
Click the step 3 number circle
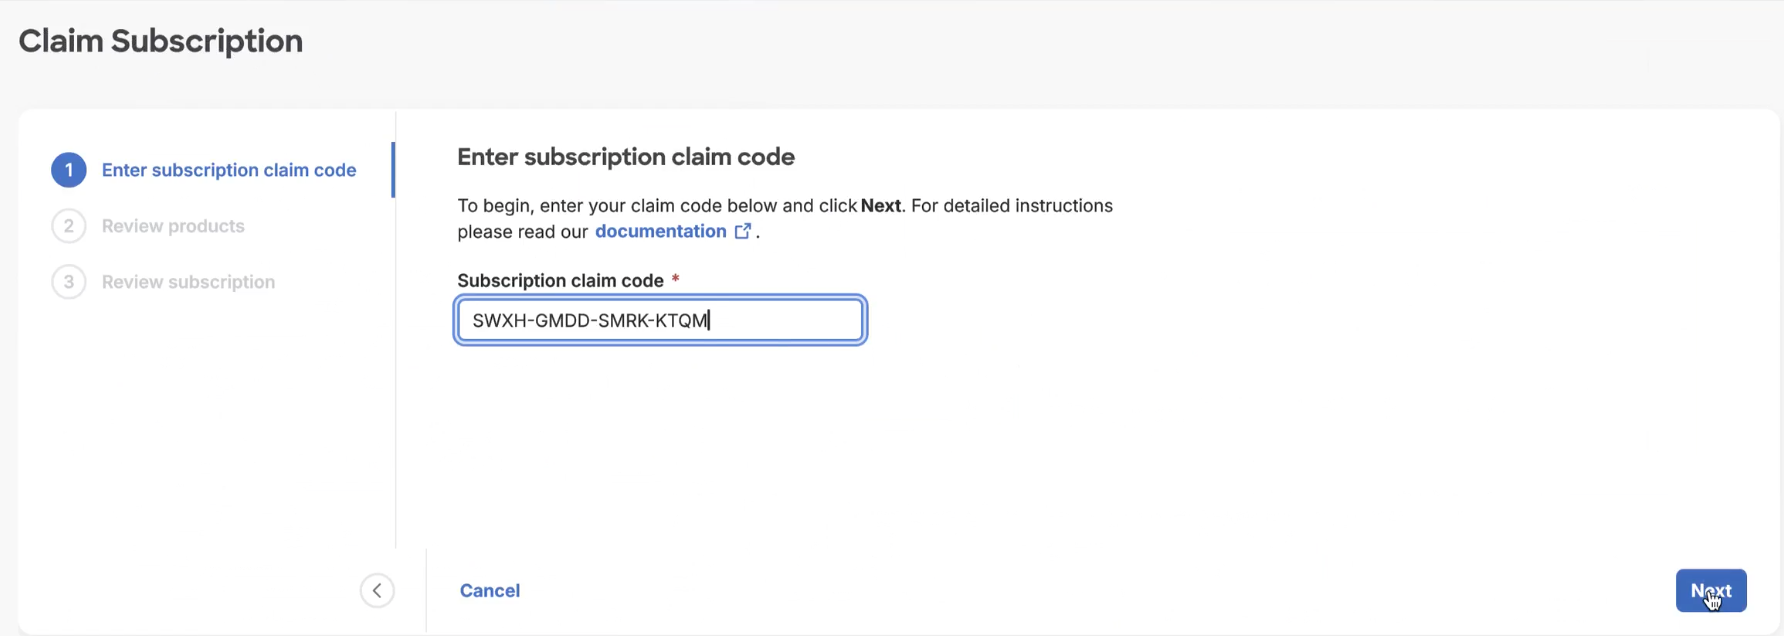[x=69, y=282]
